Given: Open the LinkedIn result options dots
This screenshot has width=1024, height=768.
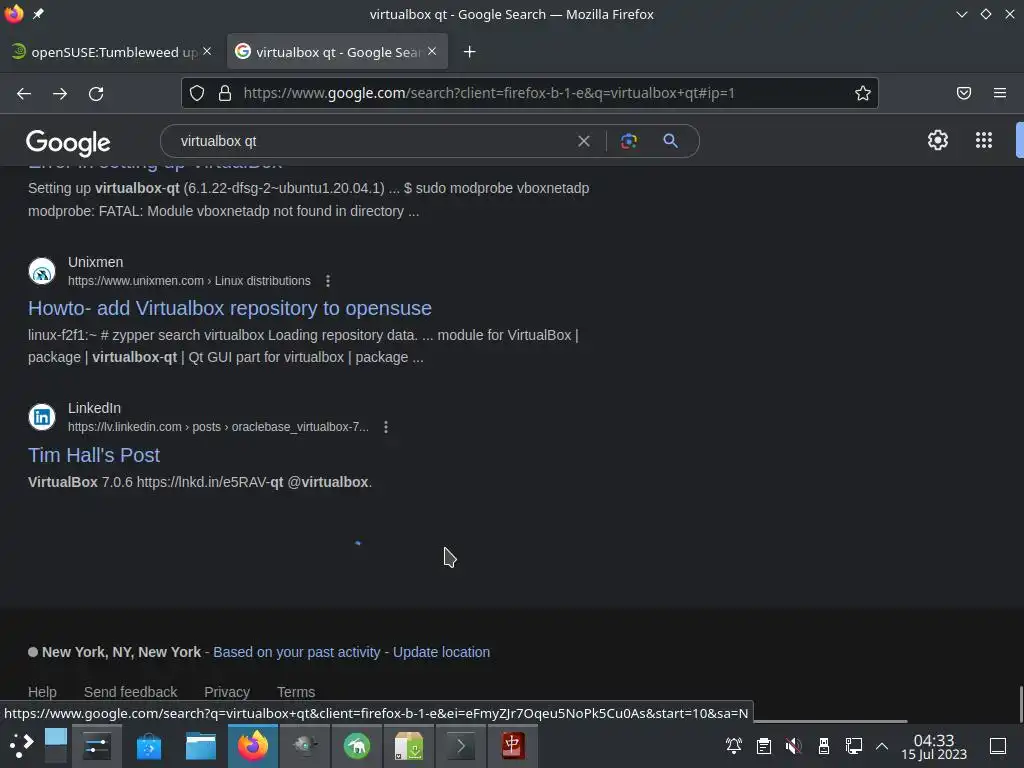Looking at the screenshot, I should point(386,427).
